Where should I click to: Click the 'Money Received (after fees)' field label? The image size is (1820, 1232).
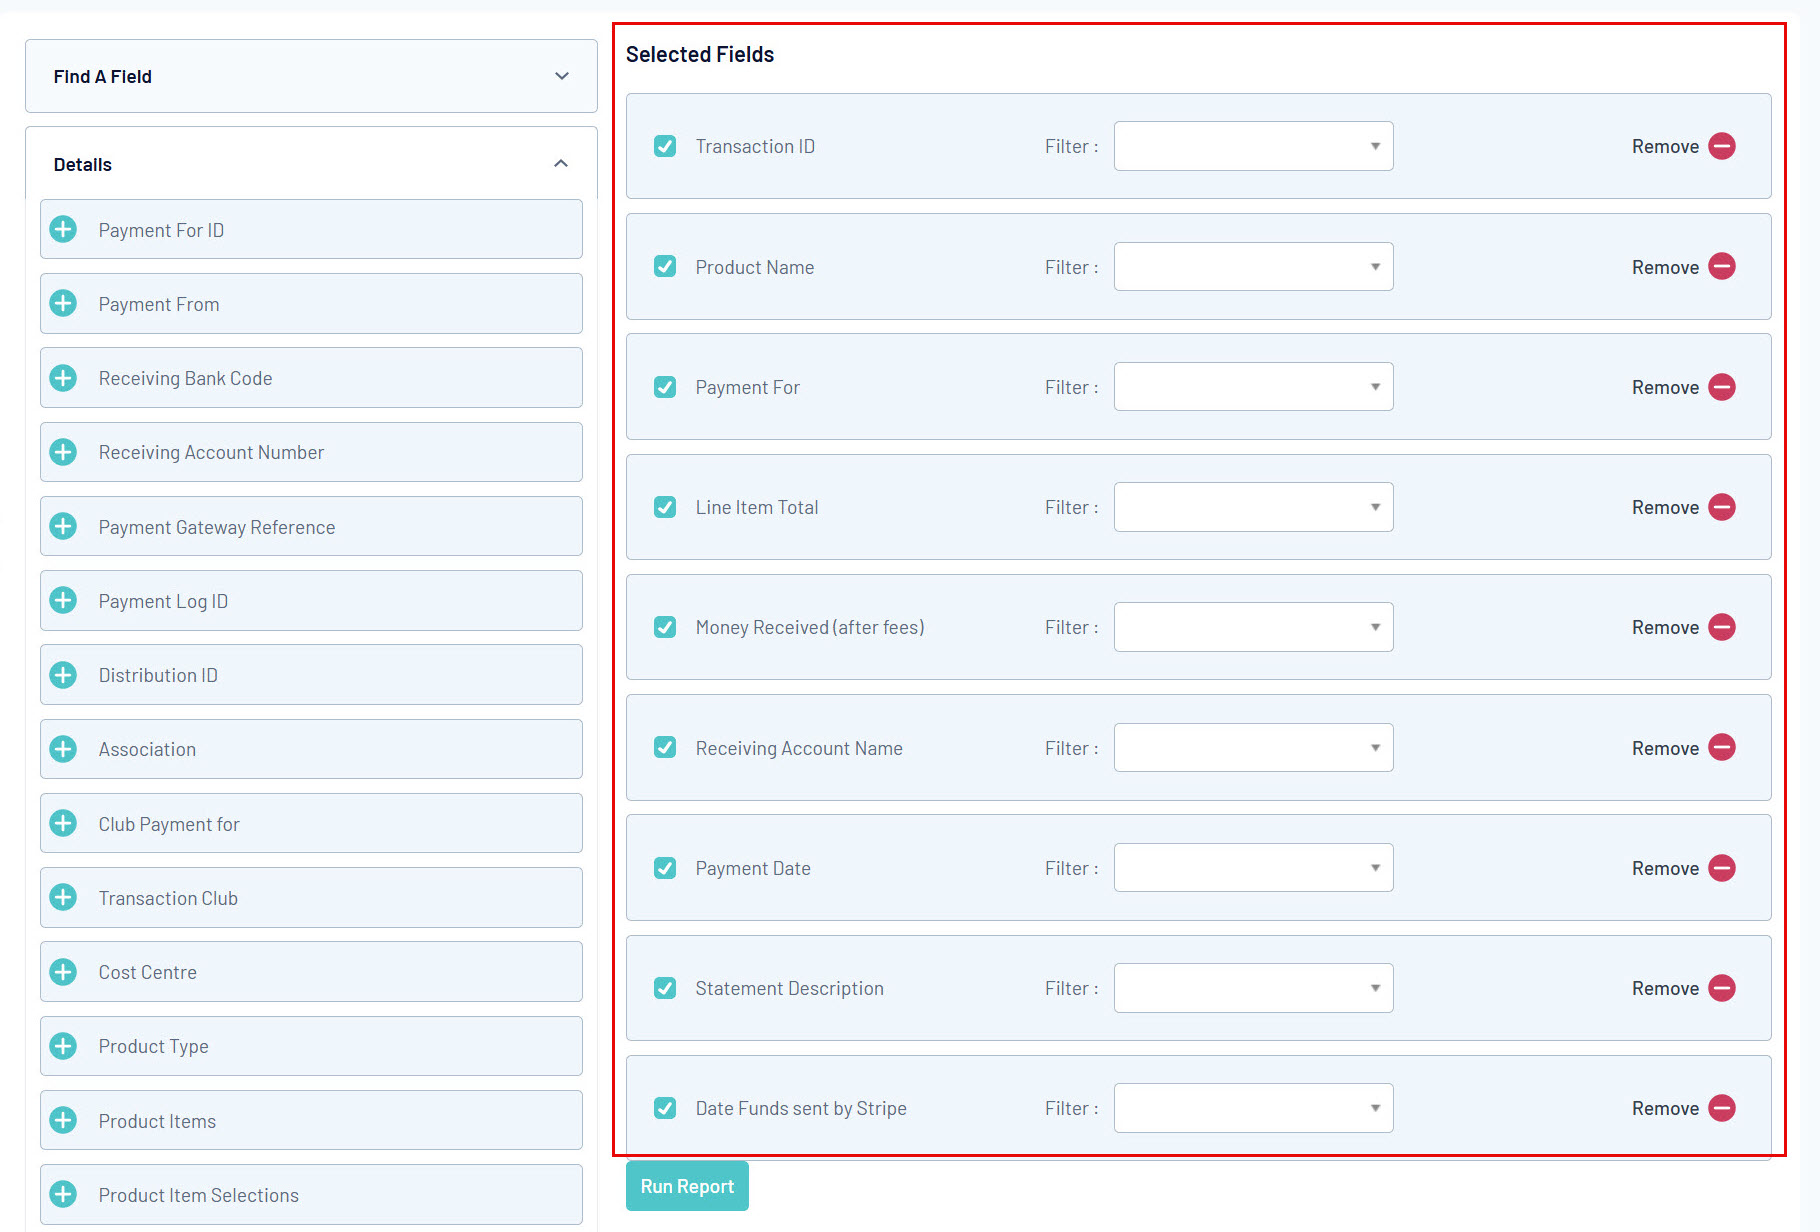click(810, 627)
